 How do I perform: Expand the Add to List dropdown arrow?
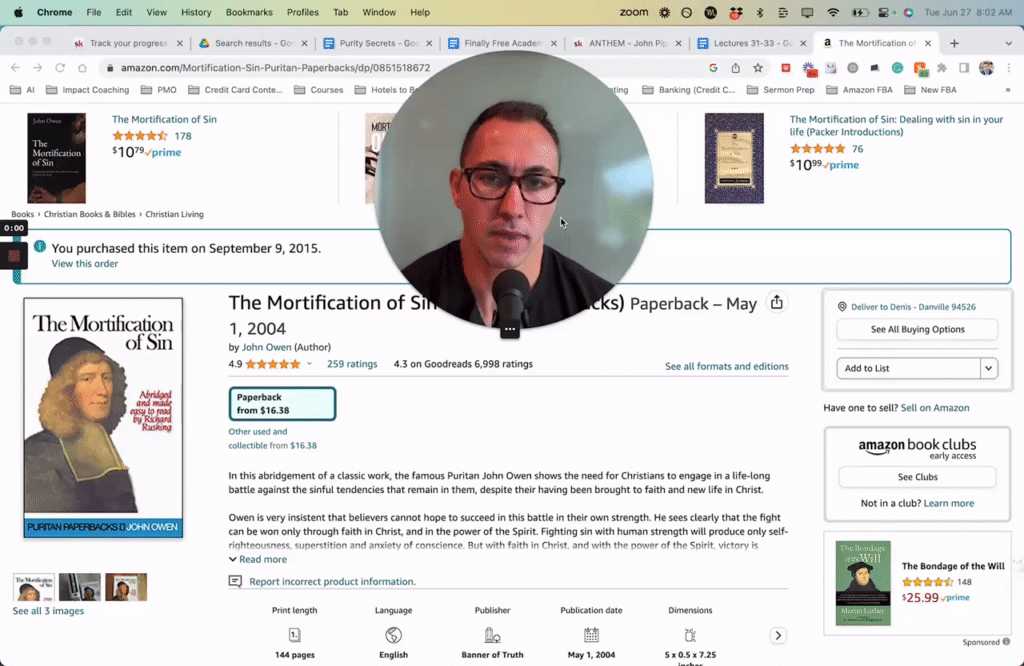click(x=989, y=368)
